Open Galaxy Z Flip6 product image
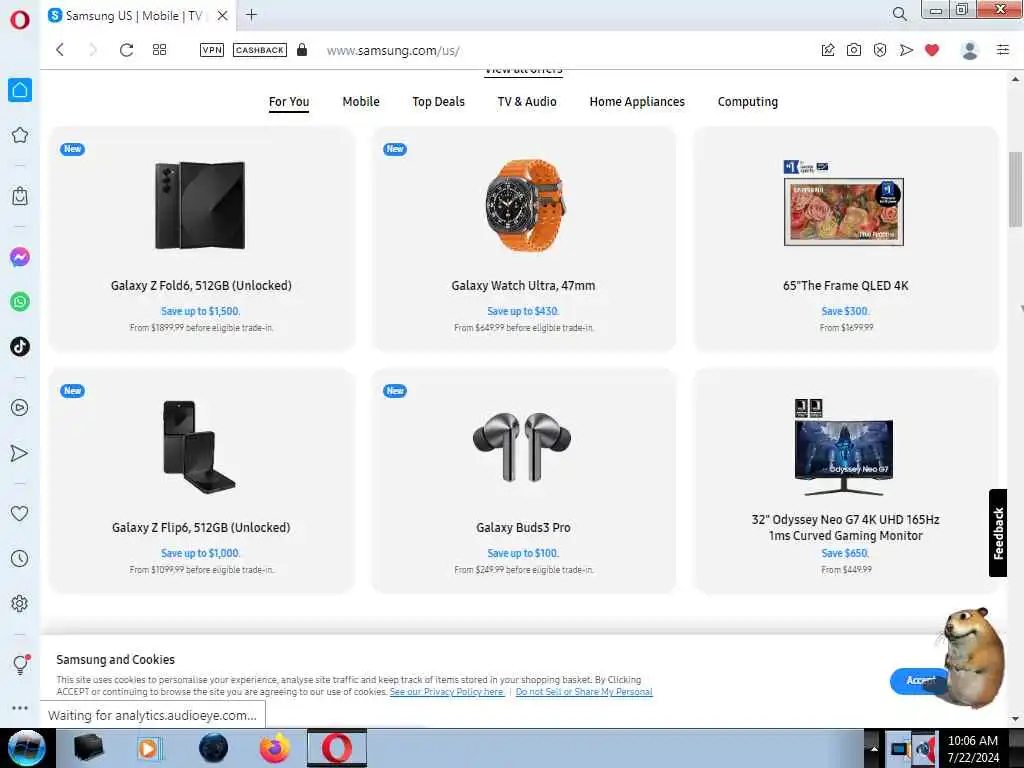The height and width of the screenshot is (768, 1024). (x=199, y=447)
